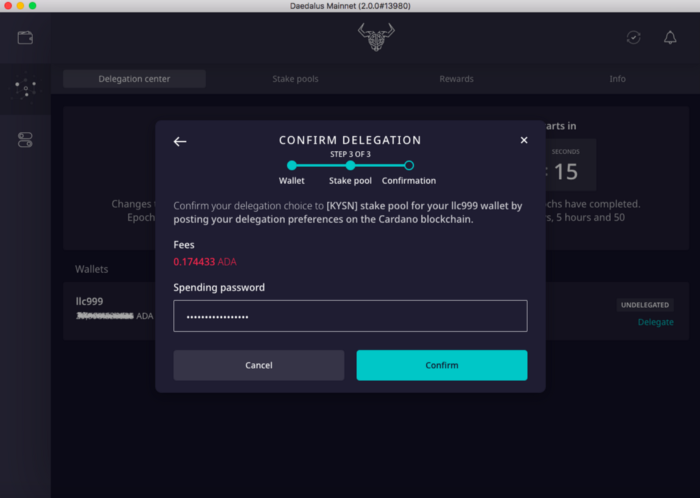Click the Confirmation step circle

(x=409, y=165)
